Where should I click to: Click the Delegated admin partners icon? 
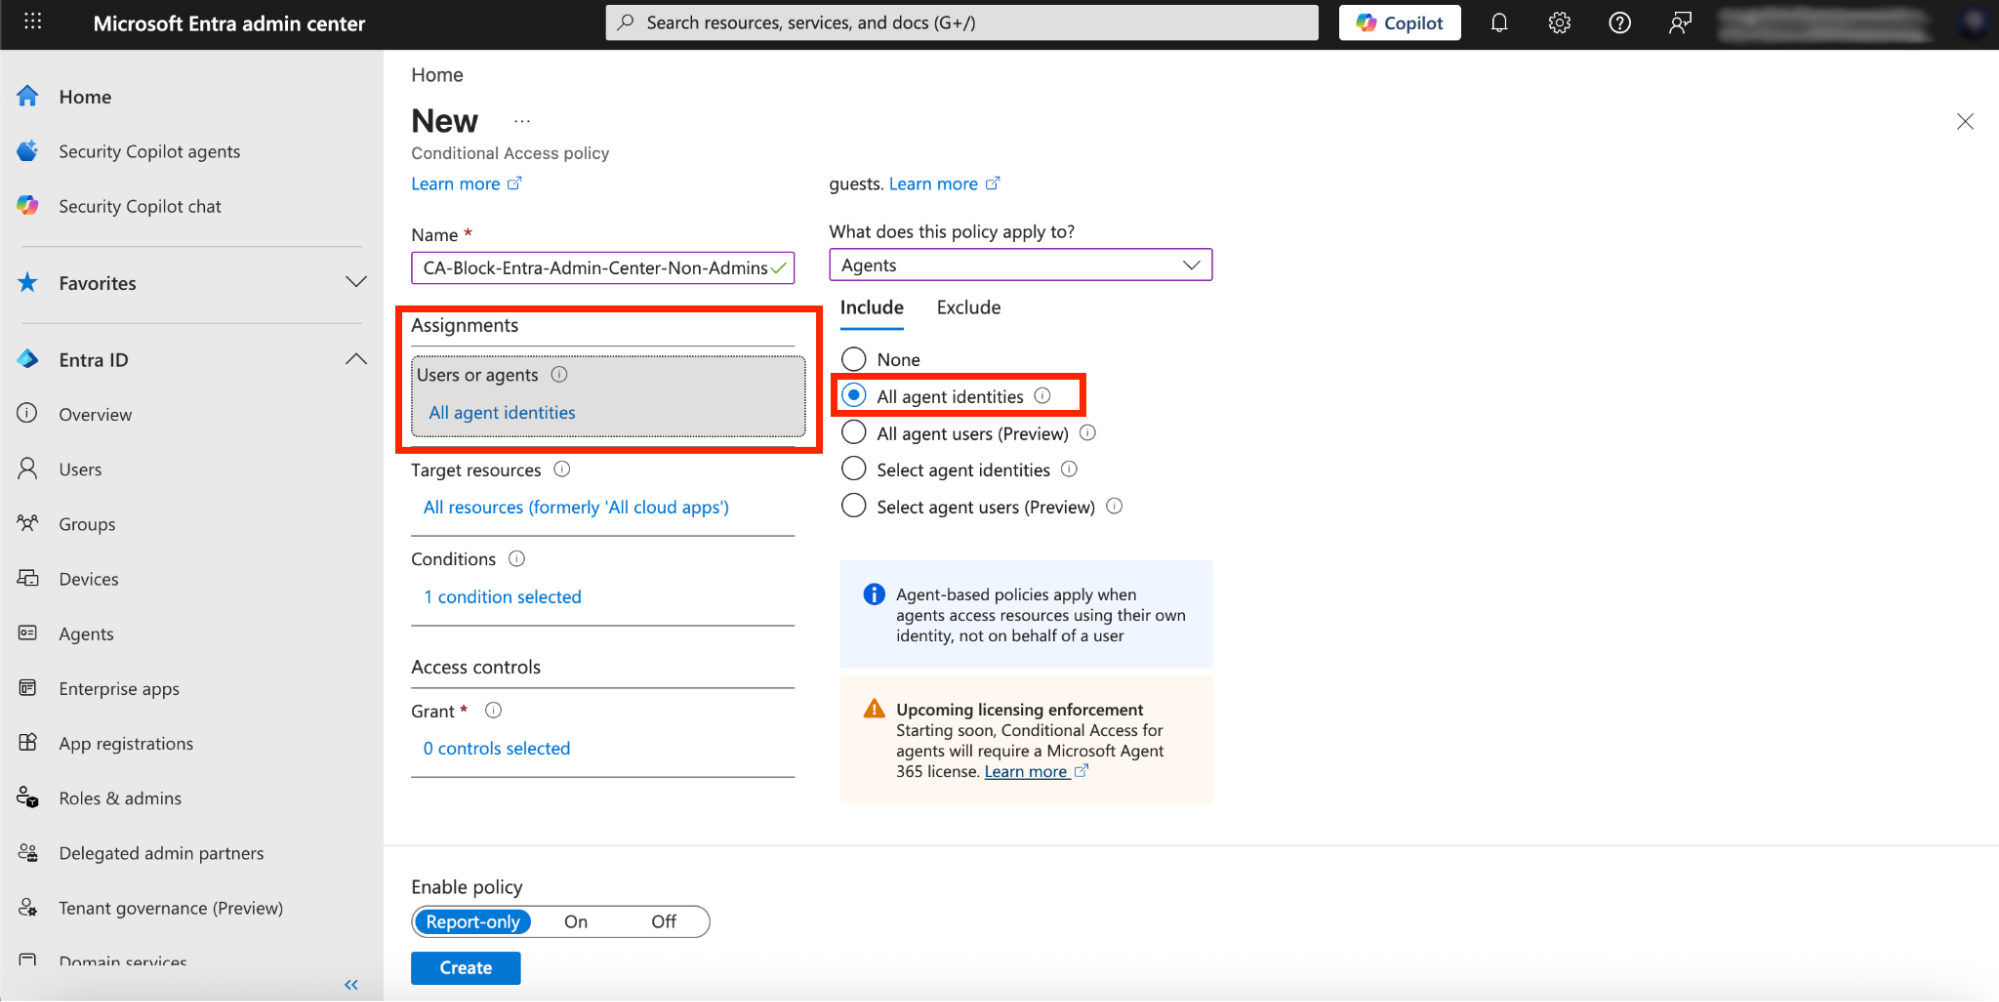tap(28, 853)
